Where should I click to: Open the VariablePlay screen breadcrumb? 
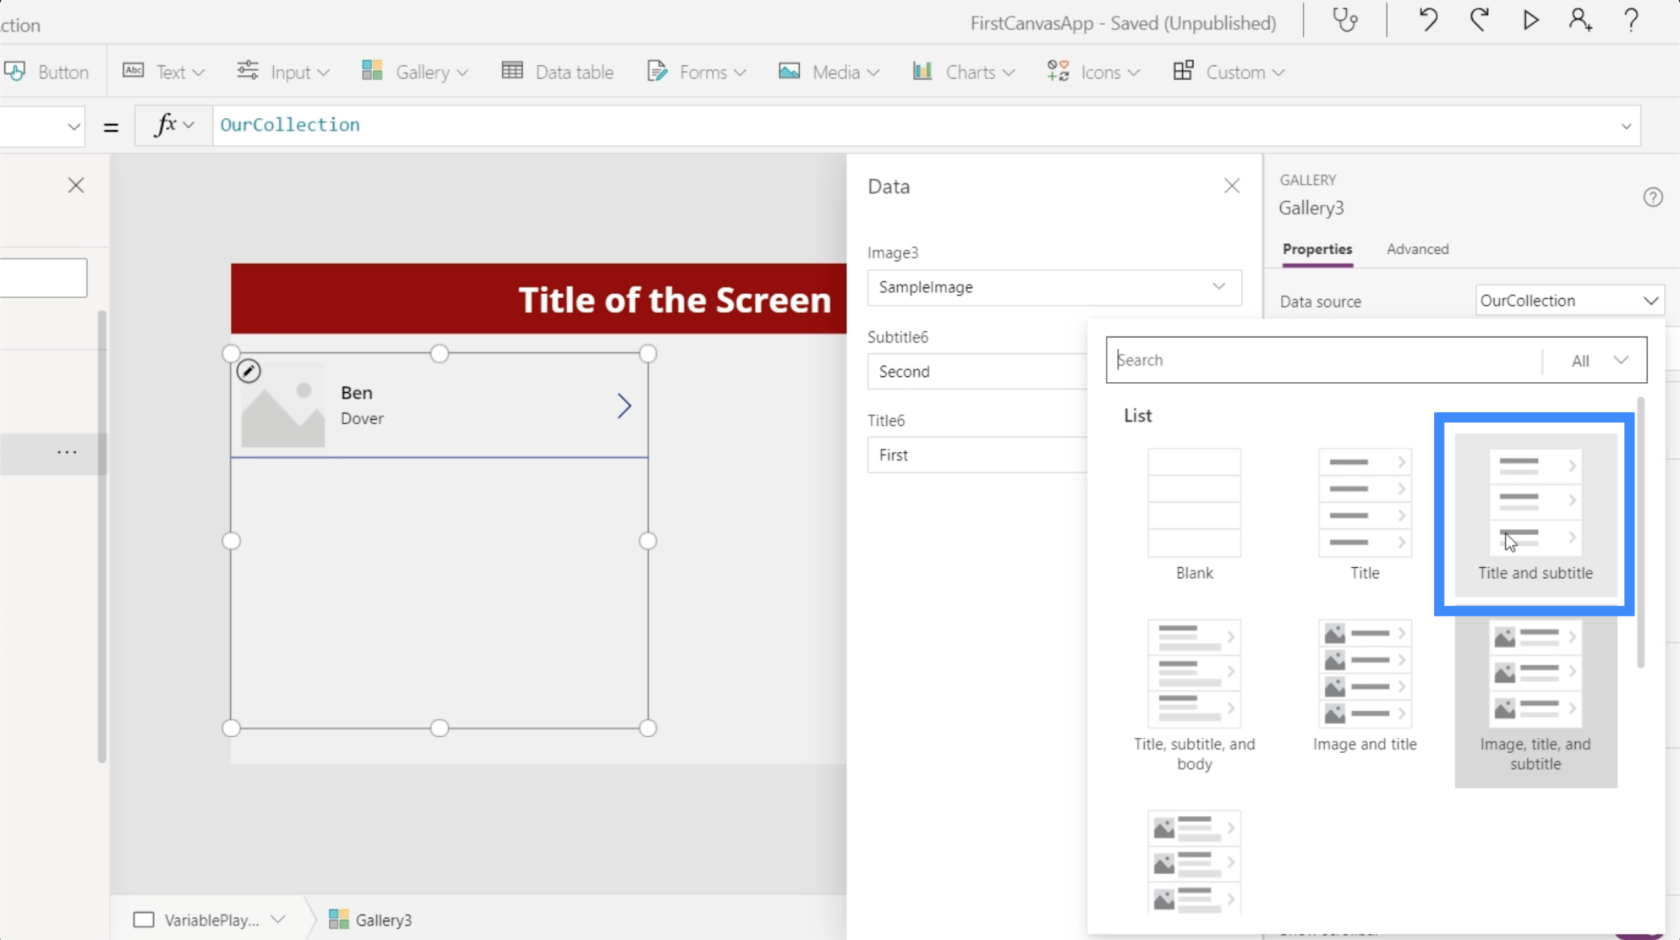(210, 920)
